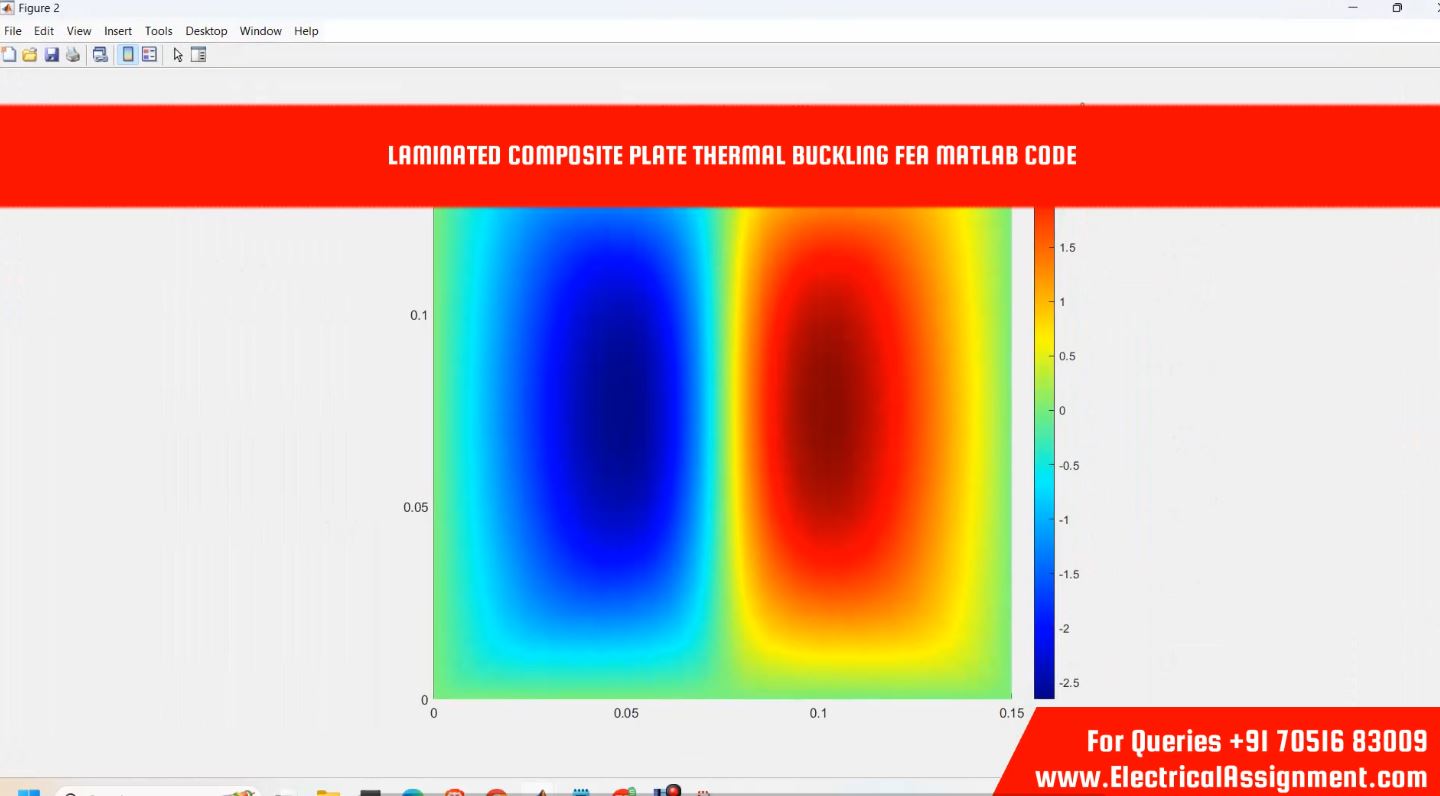The height and width of the screenshot is (796, 1440).
Task: Print the figure with the printer icon
Action: pyautogui.click(x=73, y=55)
